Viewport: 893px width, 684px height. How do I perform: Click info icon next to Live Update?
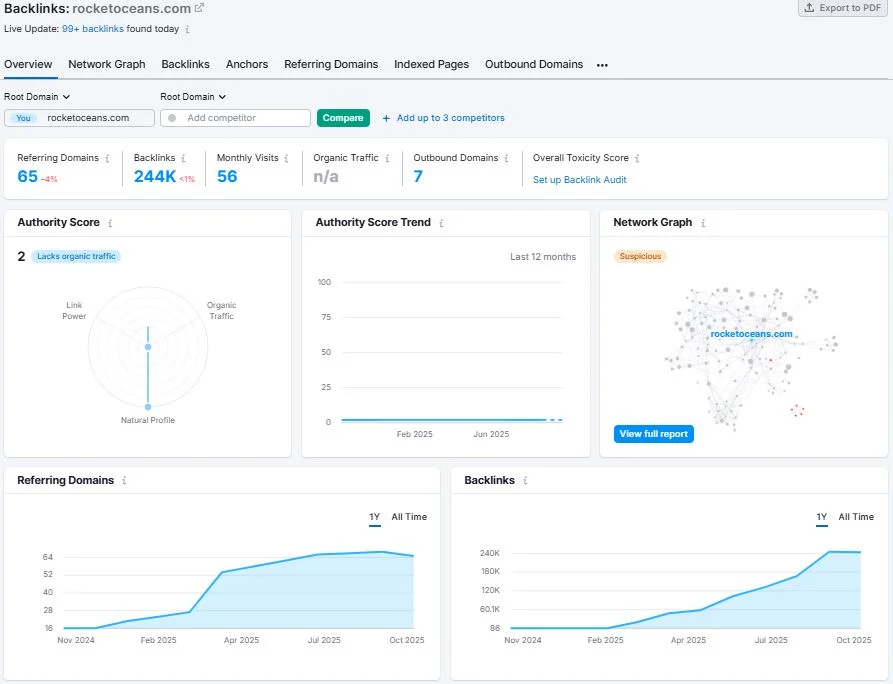(187, 29)
